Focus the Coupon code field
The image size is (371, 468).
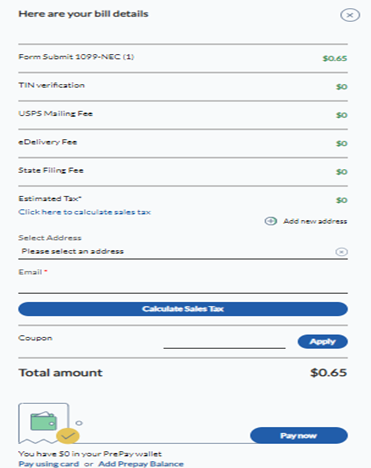pyautogui.click(x=224, y=342)
